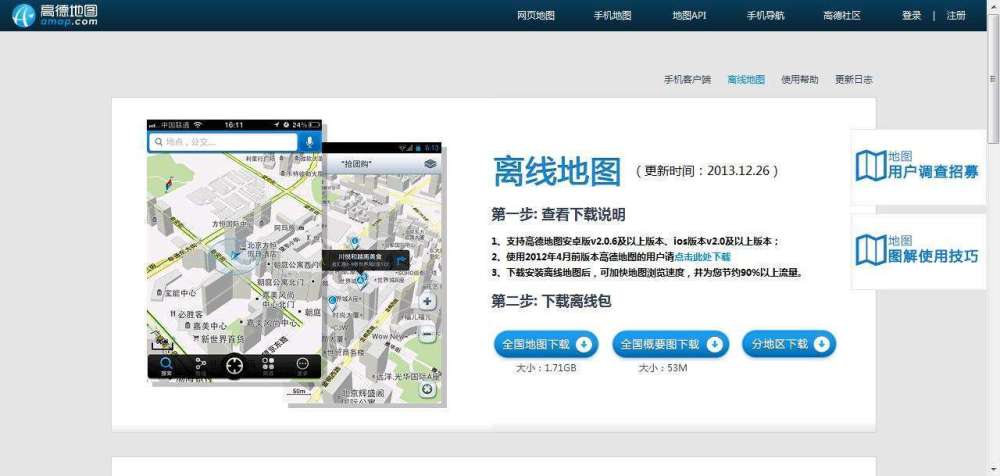Click the microphone icon in iPhone screenshot

coord(310,142)
